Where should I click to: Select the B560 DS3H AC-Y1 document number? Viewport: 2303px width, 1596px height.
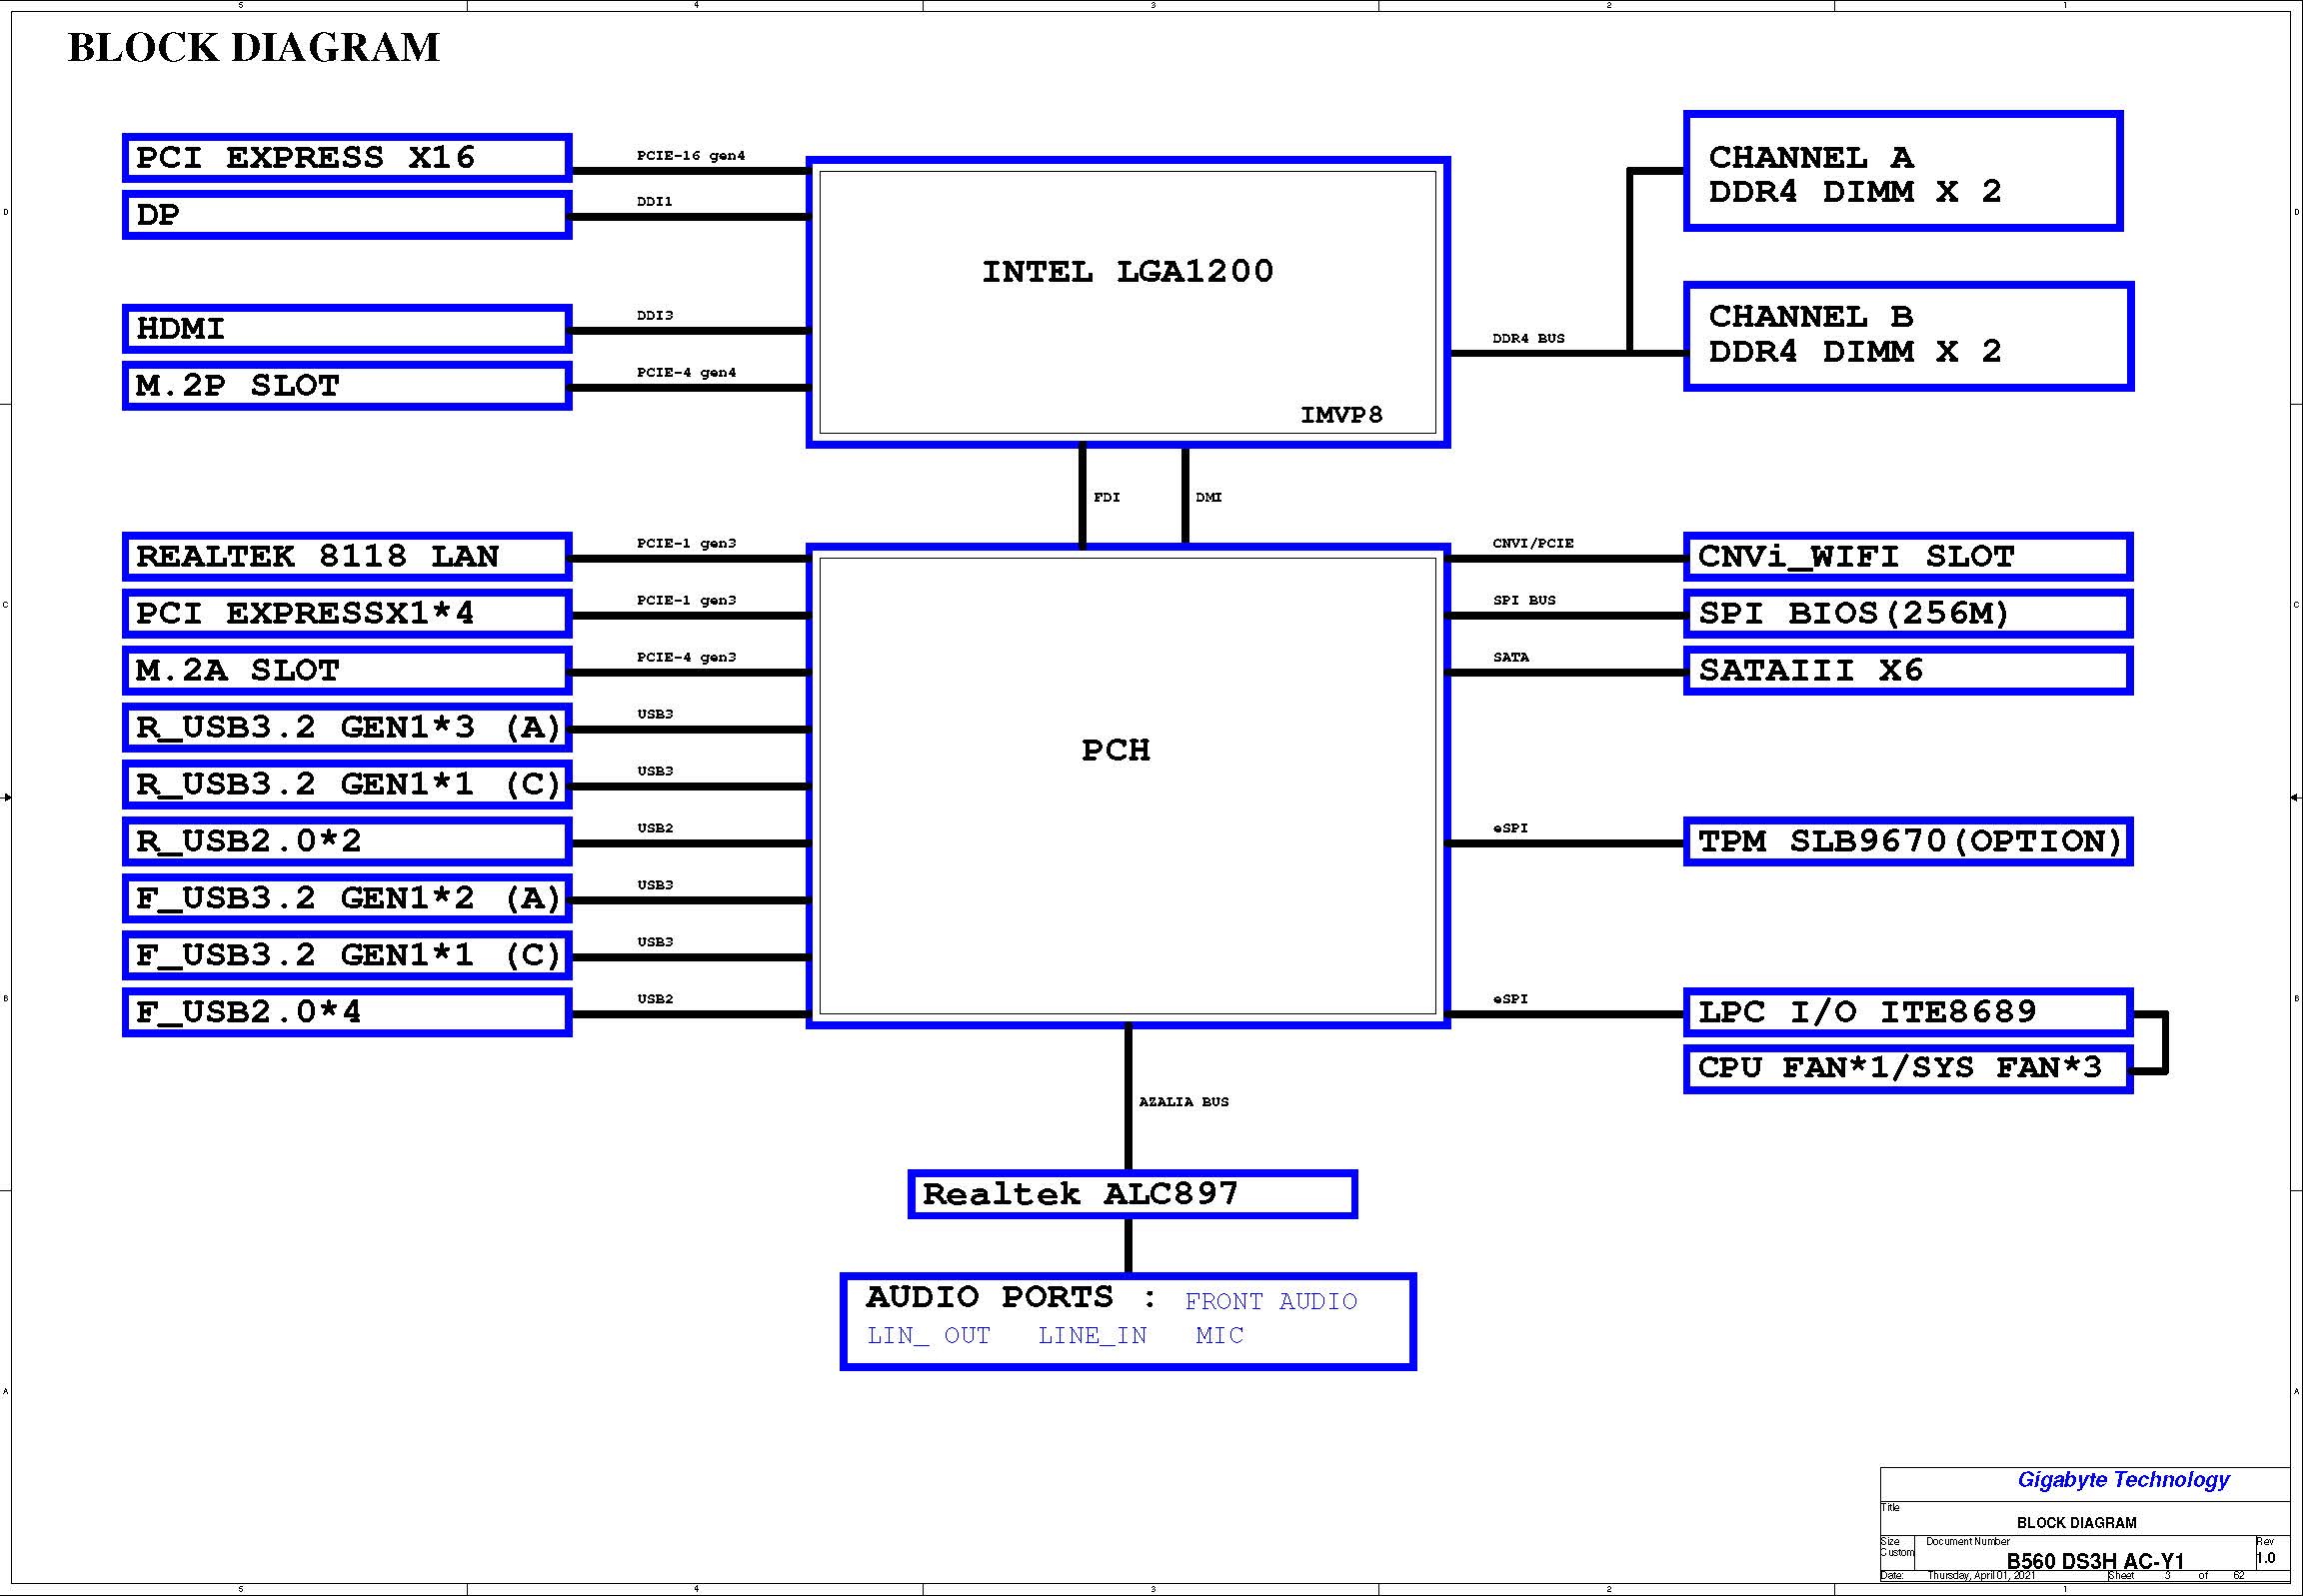[x=2095, y=1561]
